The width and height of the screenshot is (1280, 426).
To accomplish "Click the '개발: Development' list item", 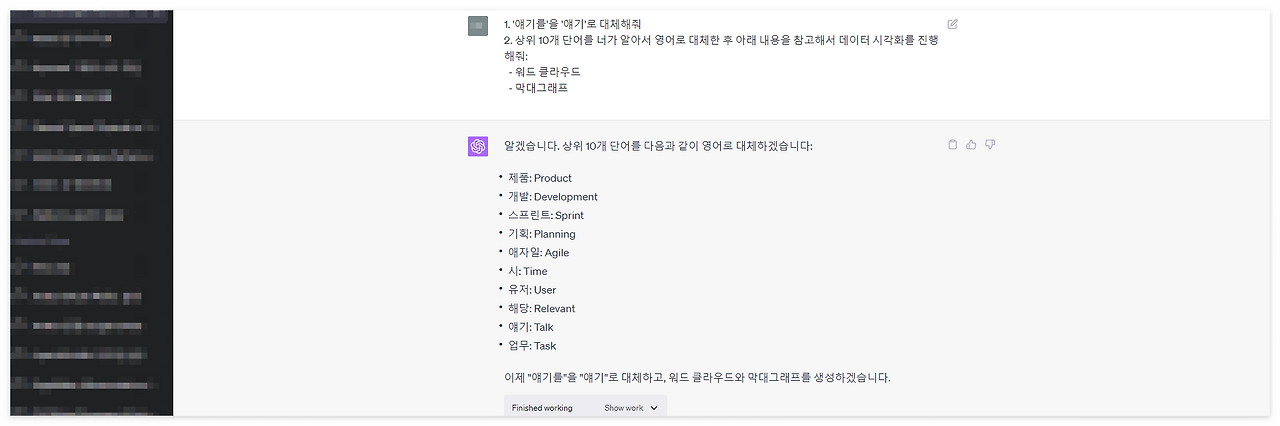I will [552, 197].
